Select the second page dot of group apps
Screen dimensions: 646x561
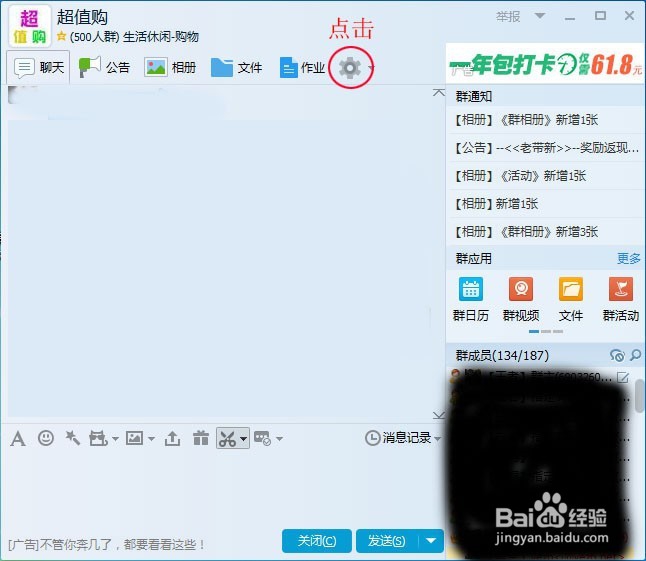pos(546,332)
